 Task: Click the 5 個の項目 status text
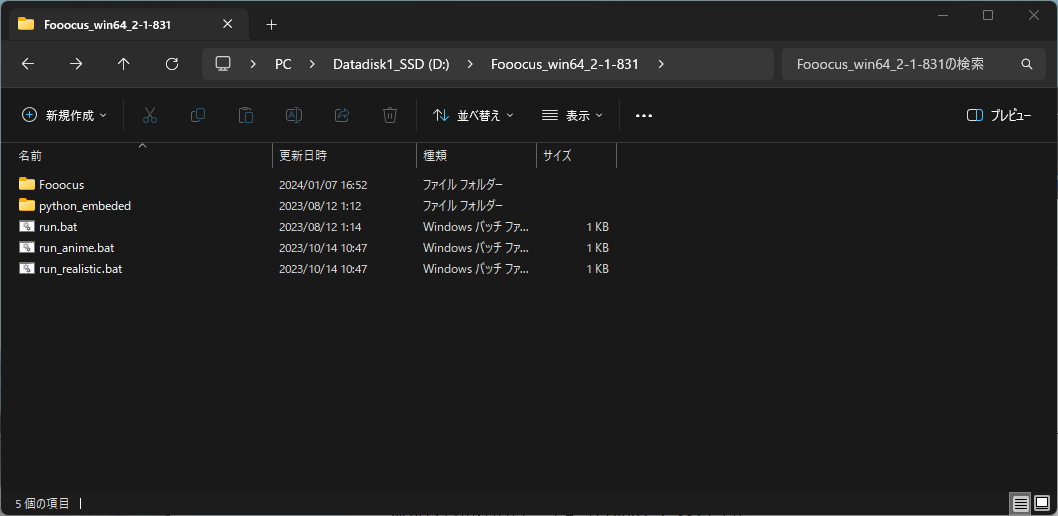tap(42, 503)
